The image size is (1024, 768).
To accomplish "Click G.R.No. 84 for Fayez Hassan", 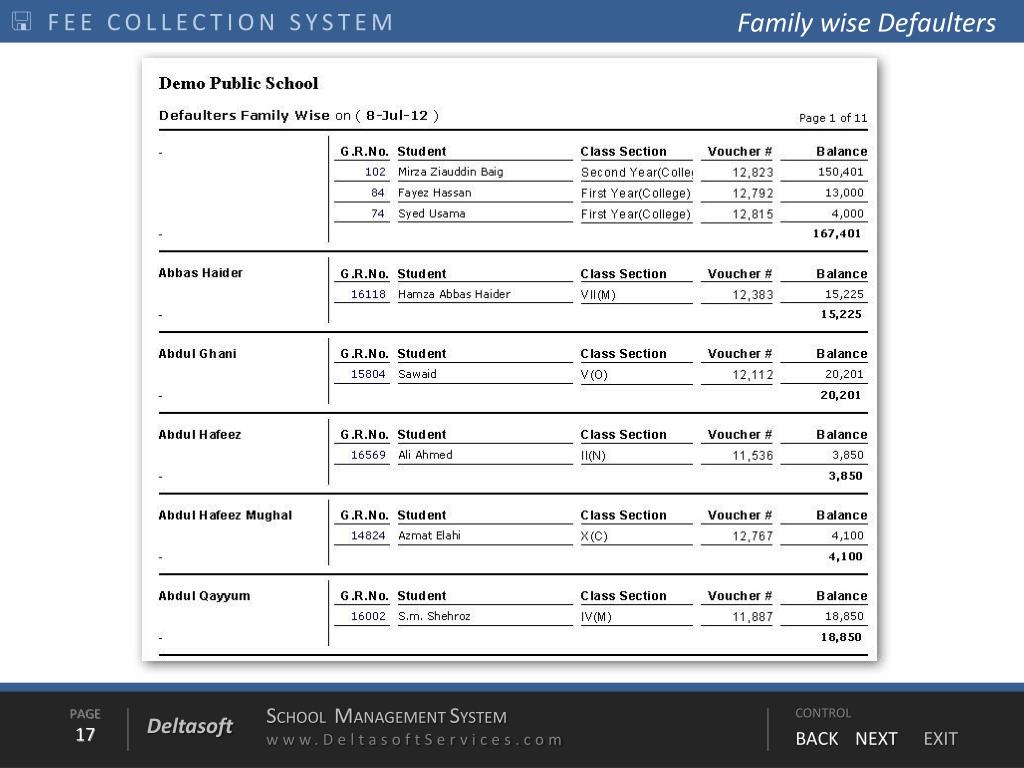I will [377, 193].
